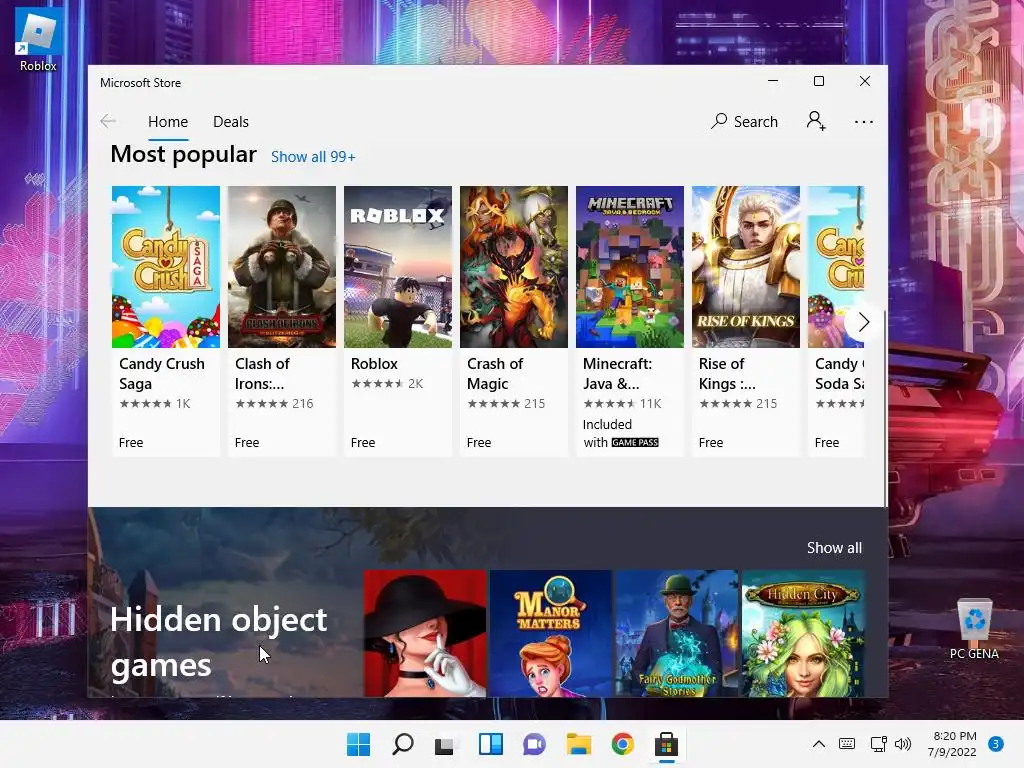Open Google Chrome from the taskbar
The height and width of the screenshot is (768, 1024).
(622, 744)
